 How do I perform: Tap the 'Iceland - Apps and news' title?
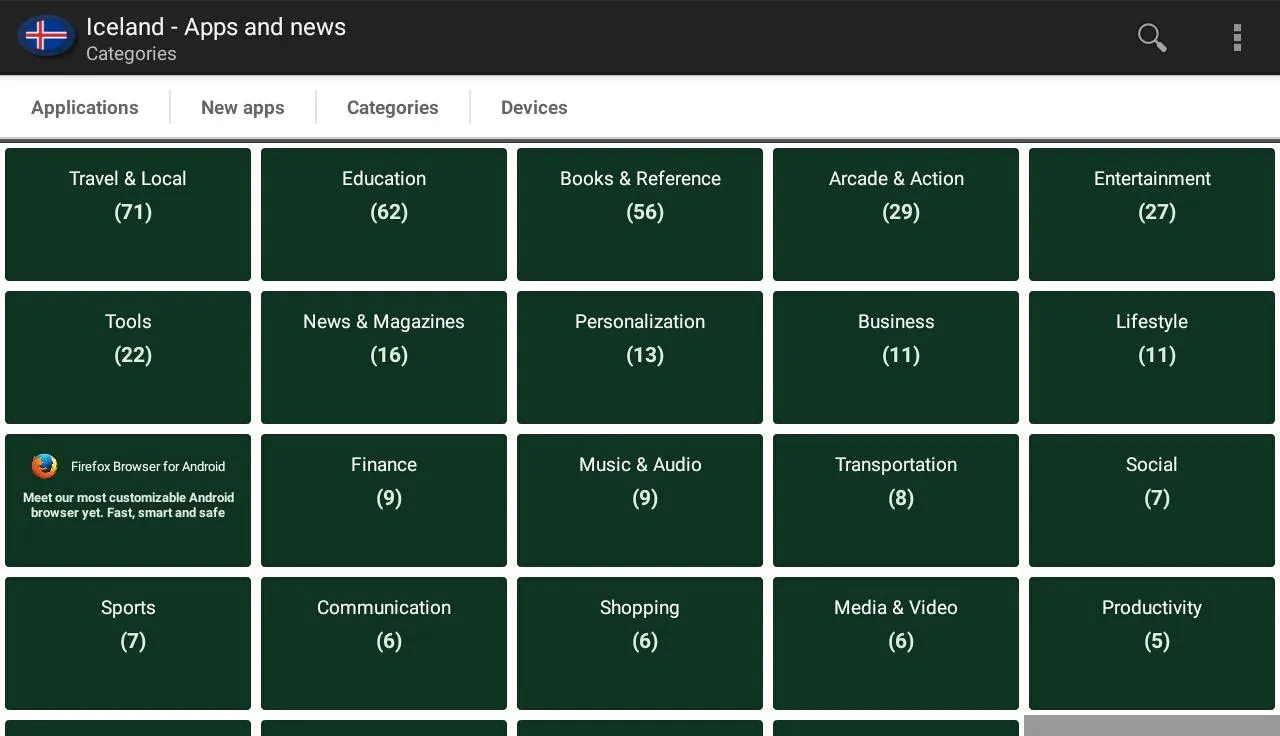[216, 27]
